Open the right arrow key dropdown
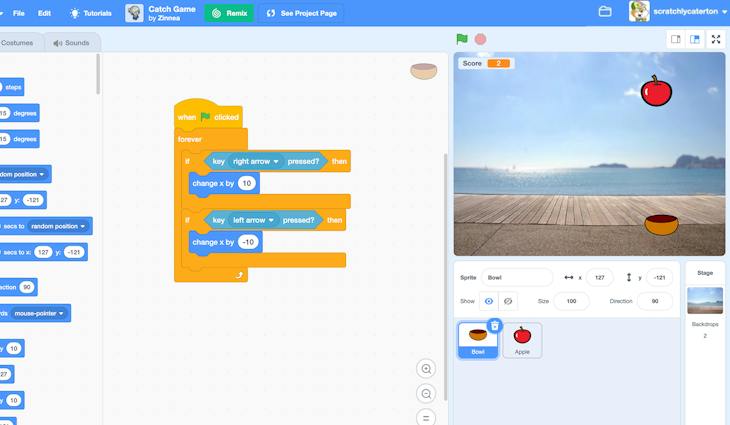 point(256,162)
